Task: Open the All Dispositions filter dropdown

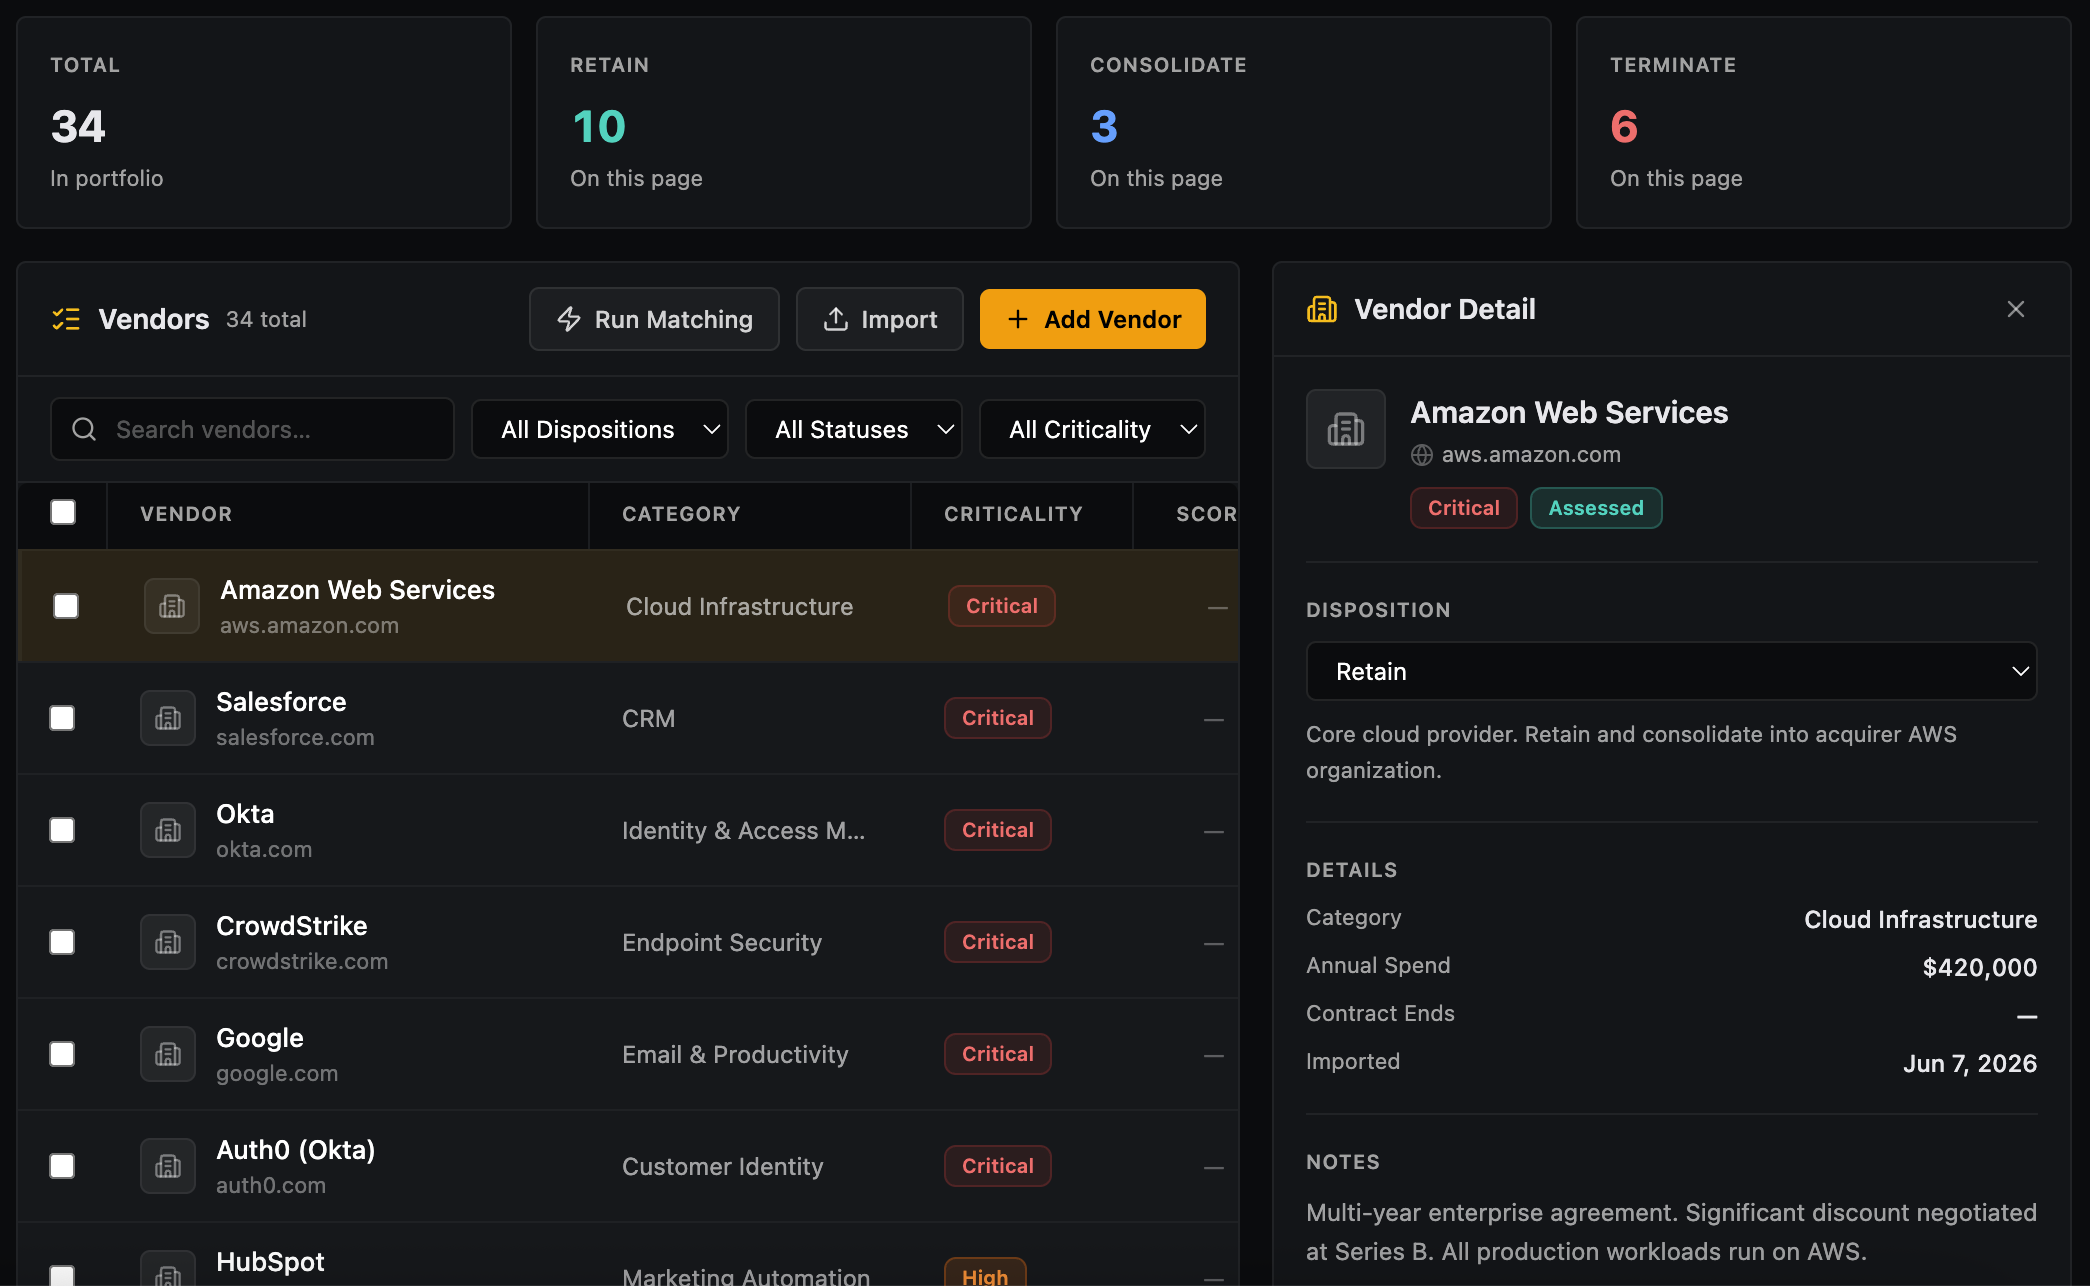Action: 600,429
